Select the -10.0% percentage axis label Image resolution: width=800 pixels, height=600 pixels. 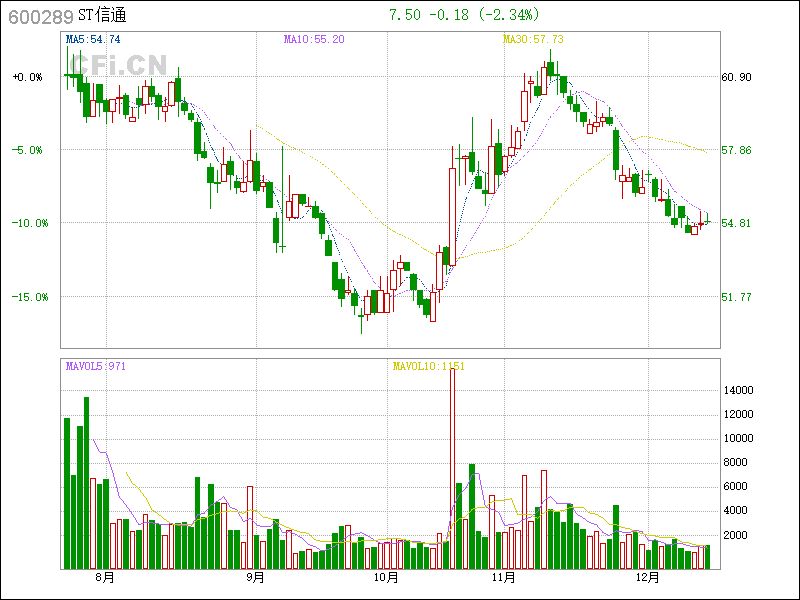(27, 223)
